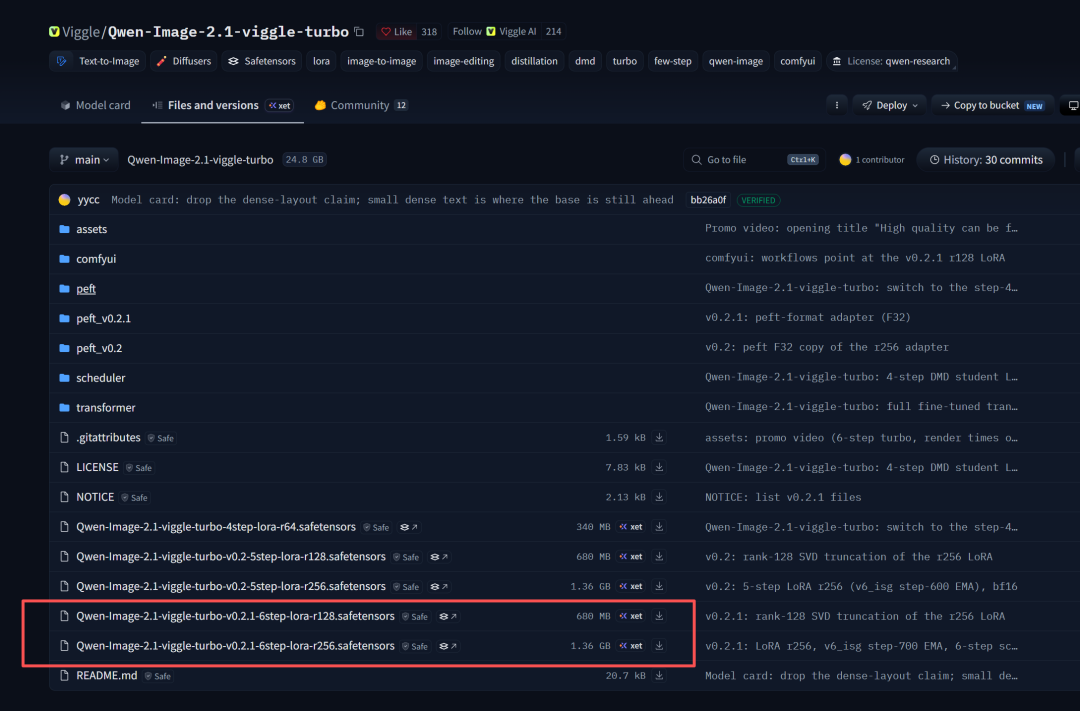1080x711 pixels.
Task: Open the three-dot more options menu
Action: click(837, 105)
